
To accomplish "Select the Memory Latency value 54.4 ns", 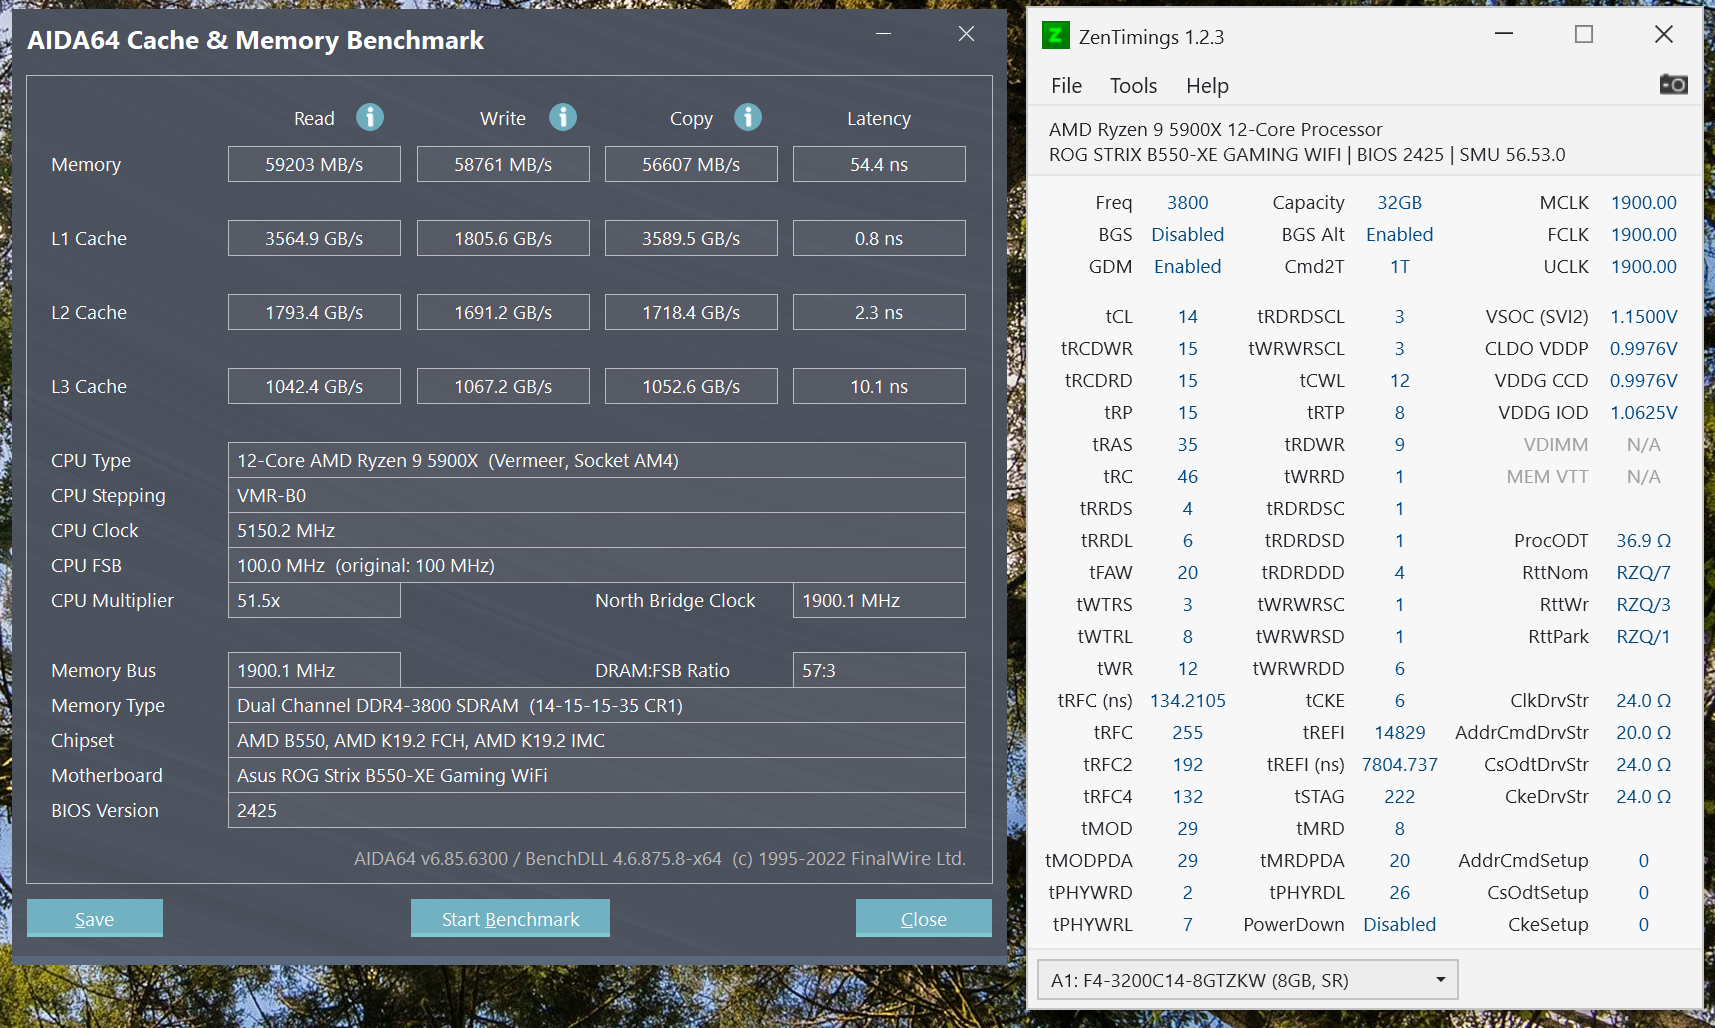I will 879,164.
